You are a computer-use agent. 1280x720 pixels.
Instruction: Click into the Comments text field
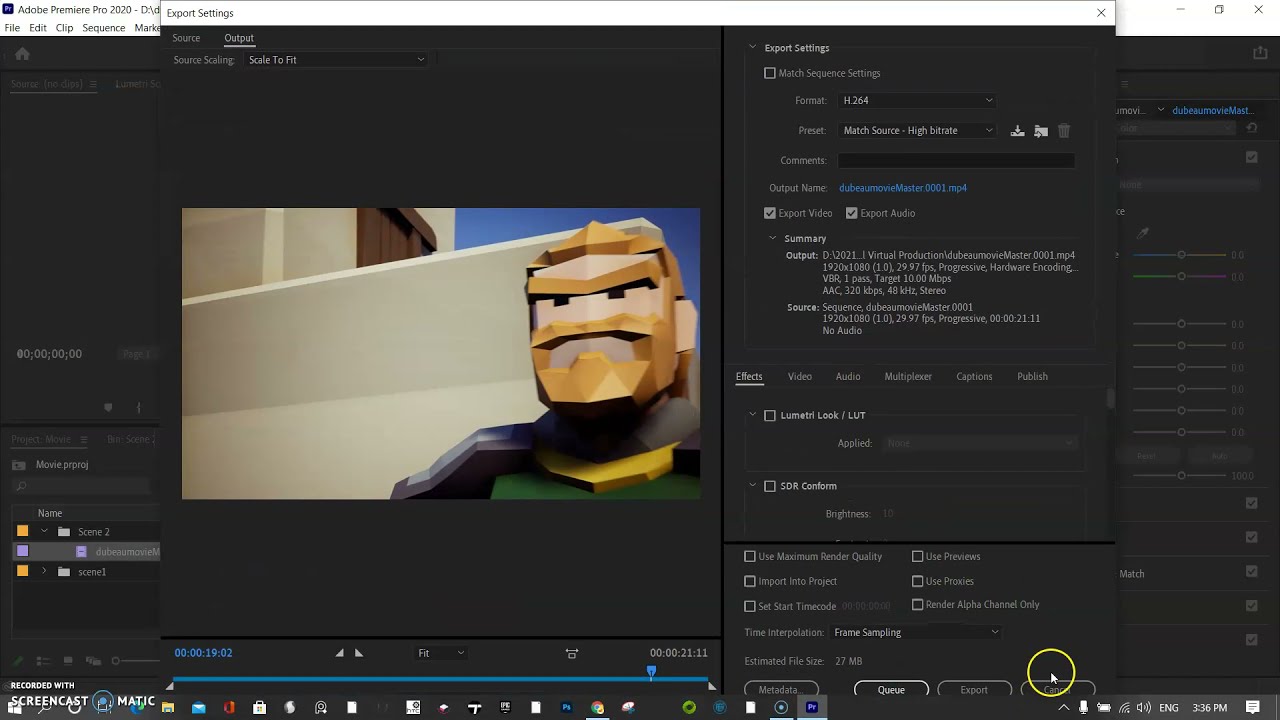point(956,161)
